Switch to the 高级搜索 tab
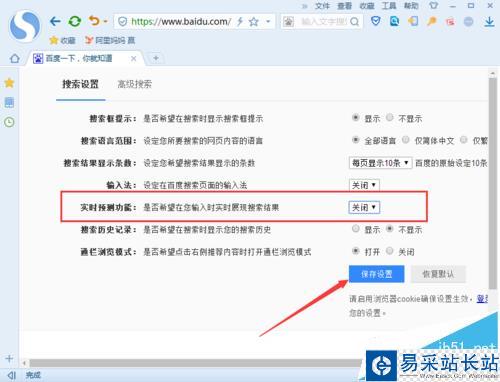 [134, 84]
